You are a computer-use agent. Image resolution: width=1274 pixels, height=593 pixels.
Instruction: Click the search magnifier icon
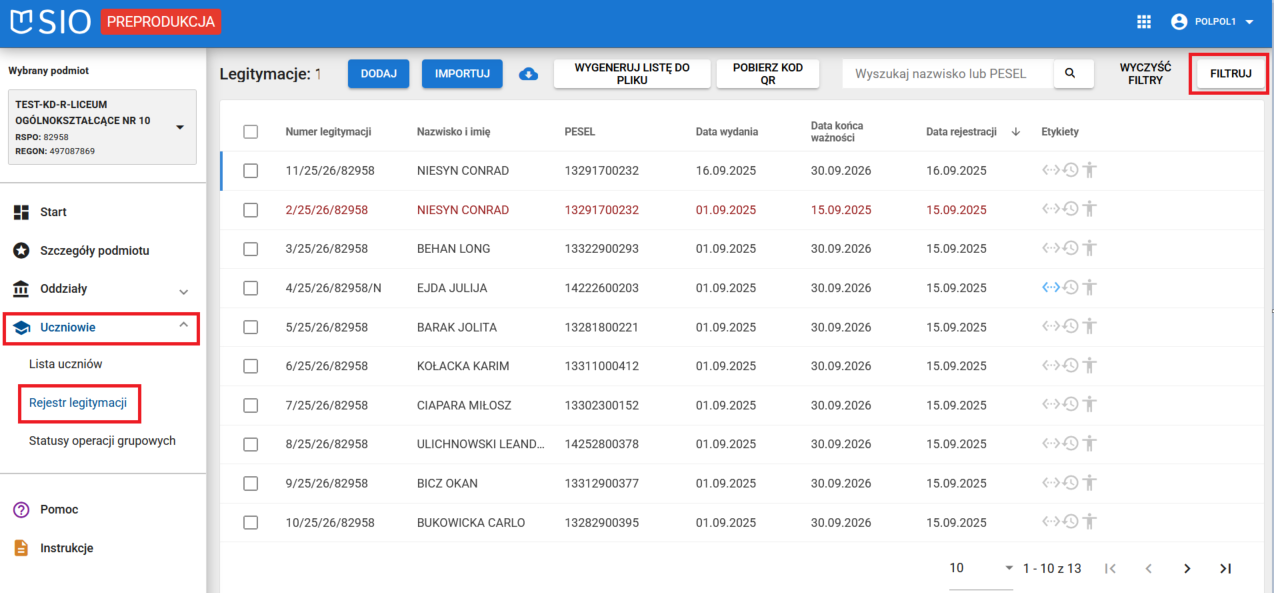coord(1070,73)
